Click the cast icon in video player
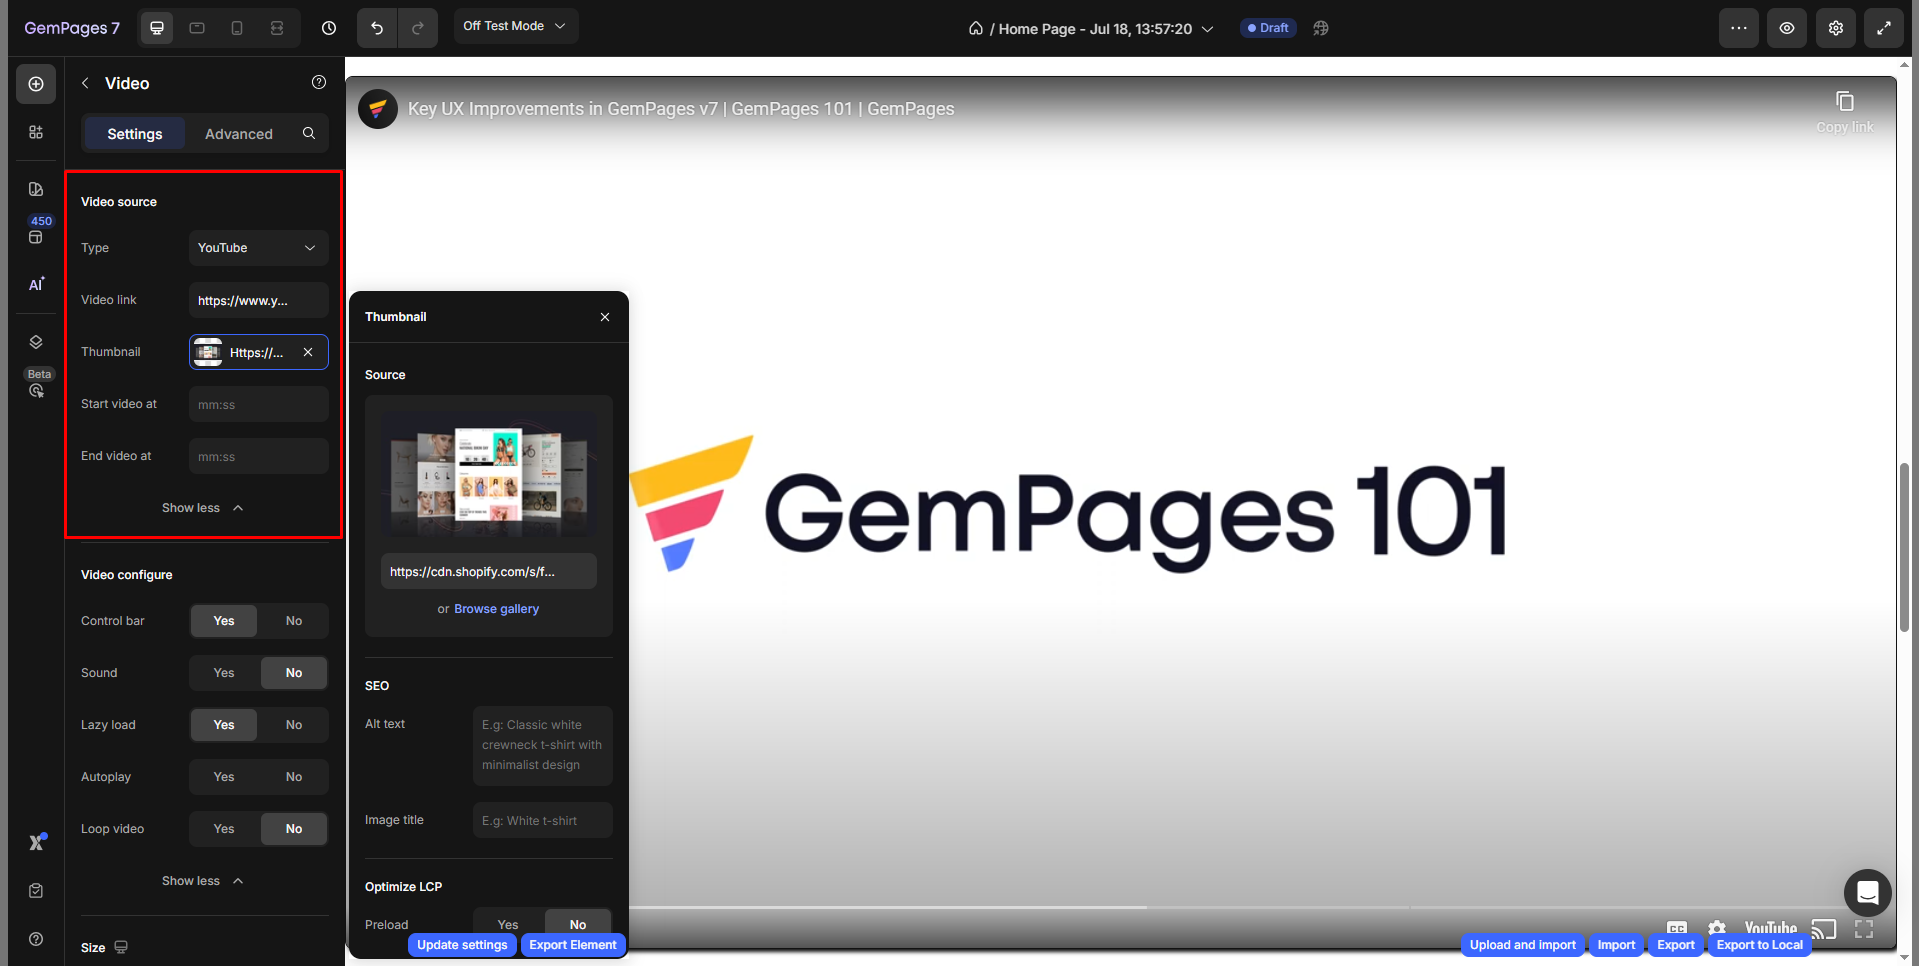Screen dimensions: 1919x966 (1824, 930)
